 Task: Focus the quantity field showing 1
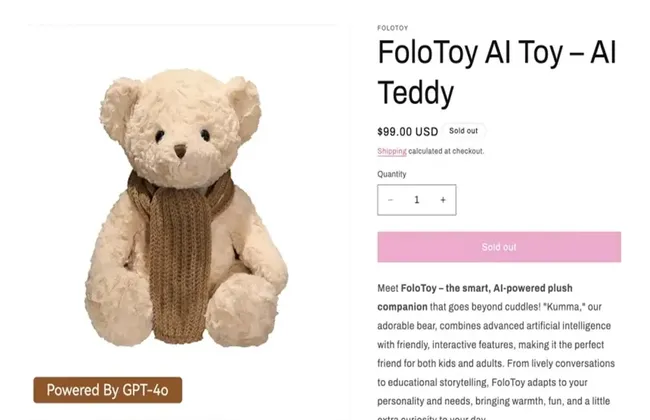[x=417, y=200]
